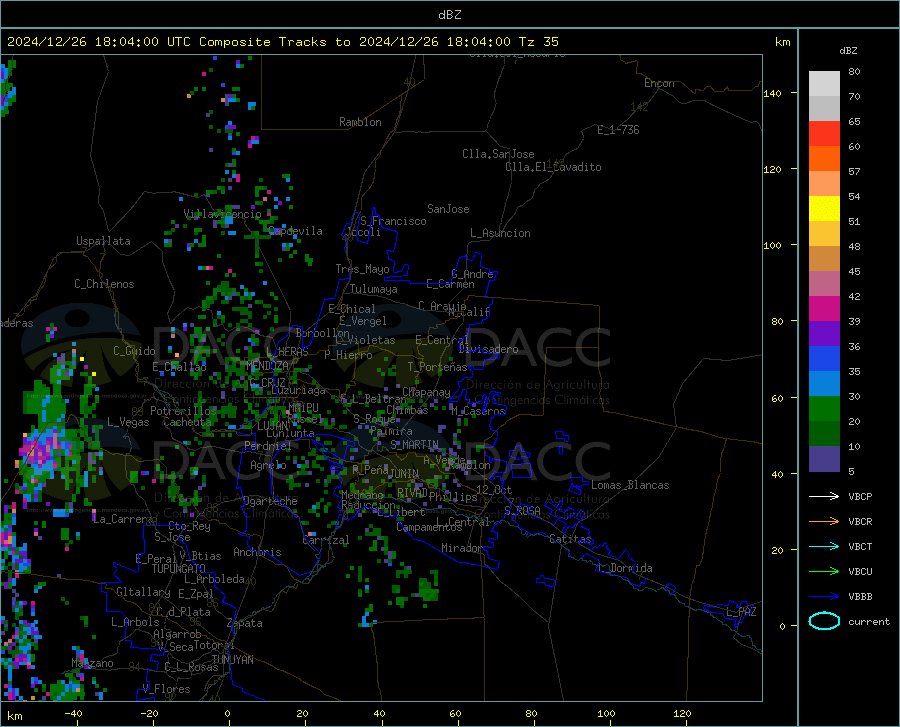Click the S_MARTIN map label
900x727 pixels.
pyautogui.click(x=414, y=445)
